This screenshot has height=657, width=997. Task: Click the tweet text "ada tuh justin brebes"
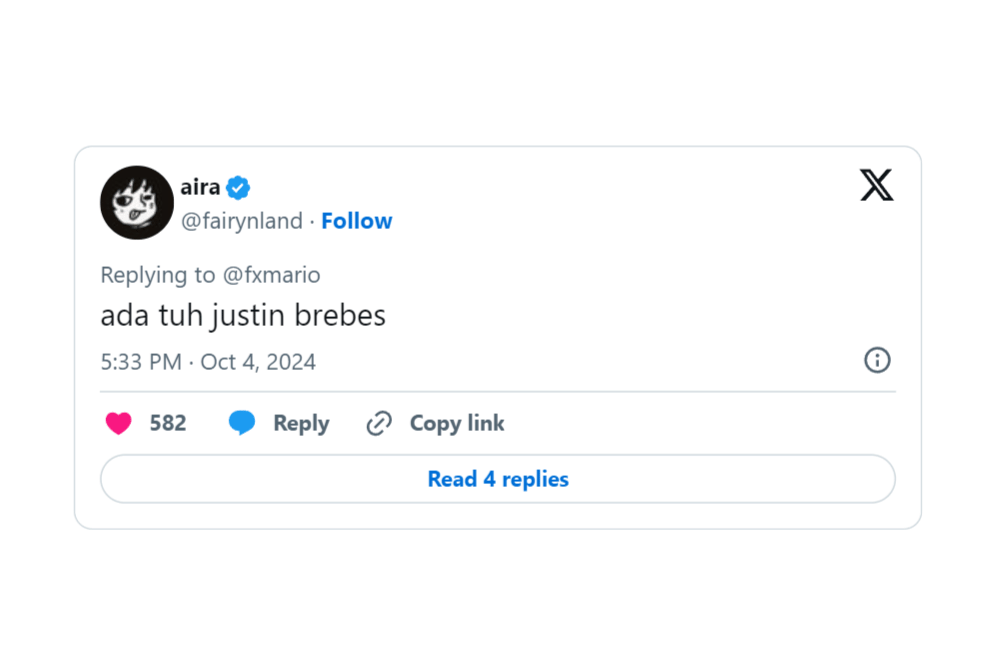click(243, 316)
